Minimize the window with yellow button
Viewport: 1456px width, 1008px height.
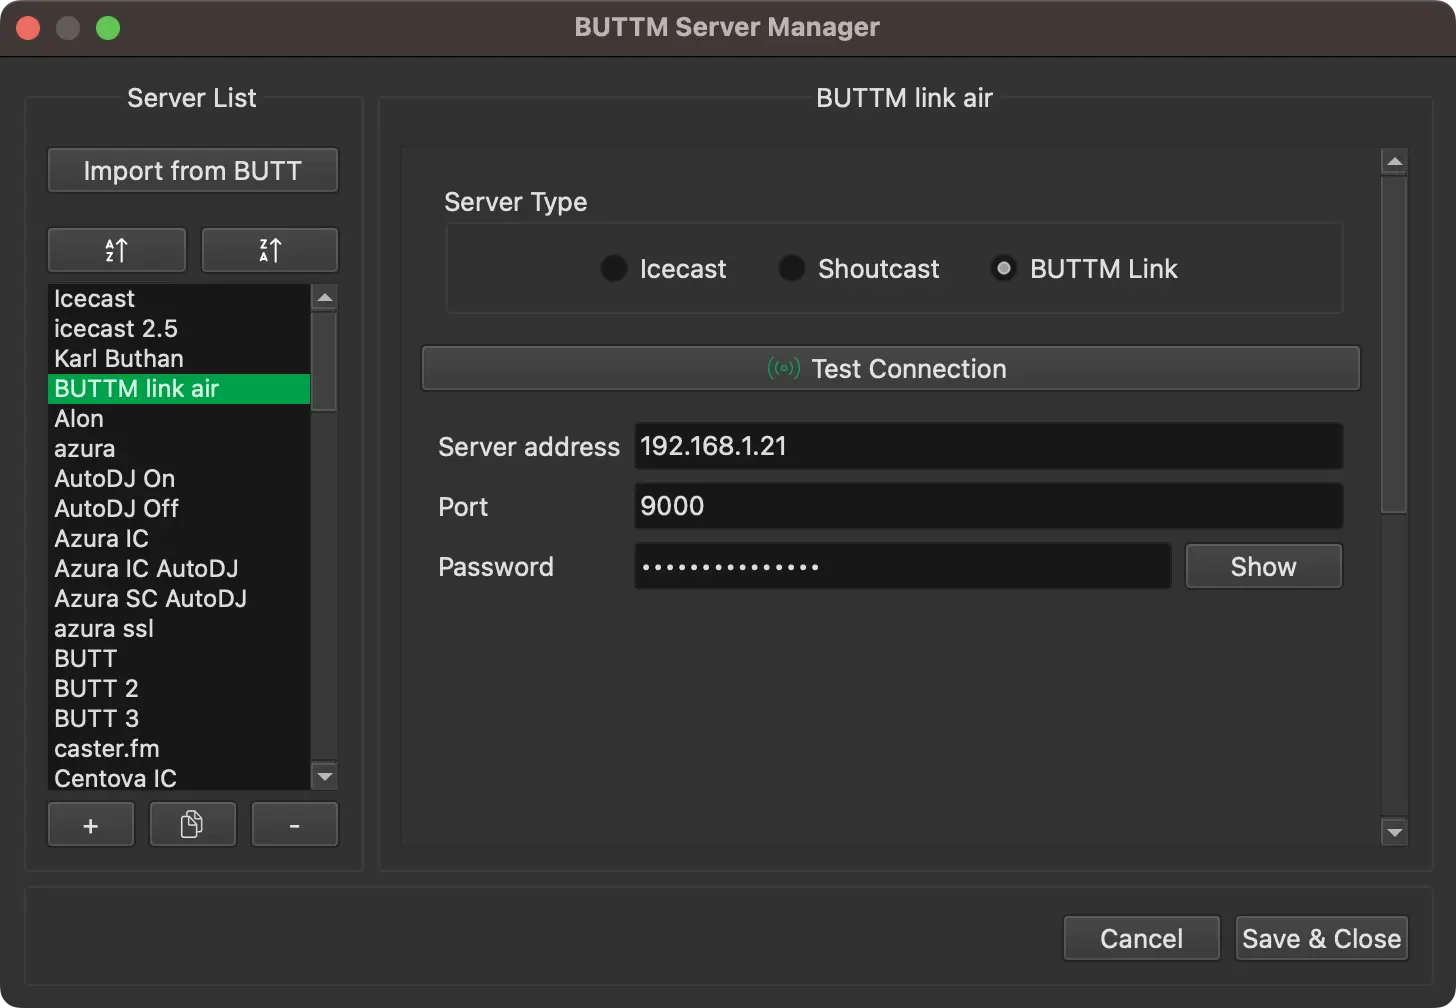[x=68, y=28]
